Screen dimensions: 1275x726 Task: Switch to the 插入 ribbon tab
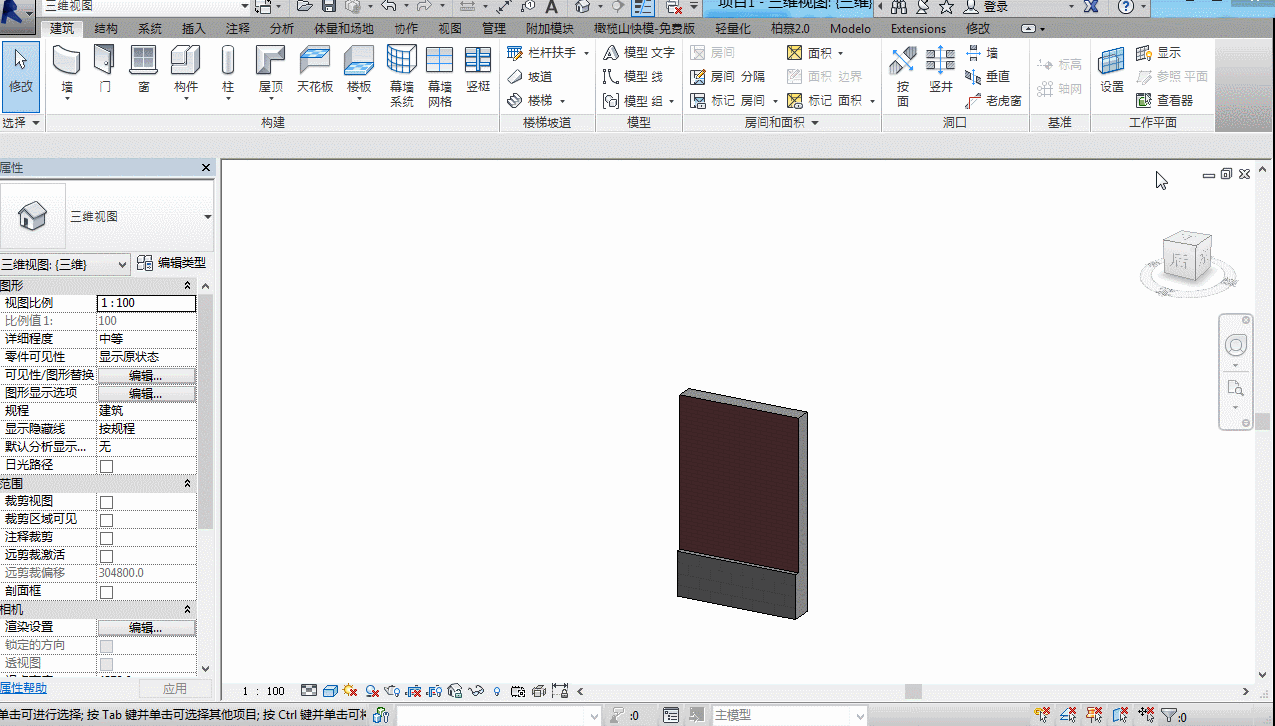coord(193,29)
